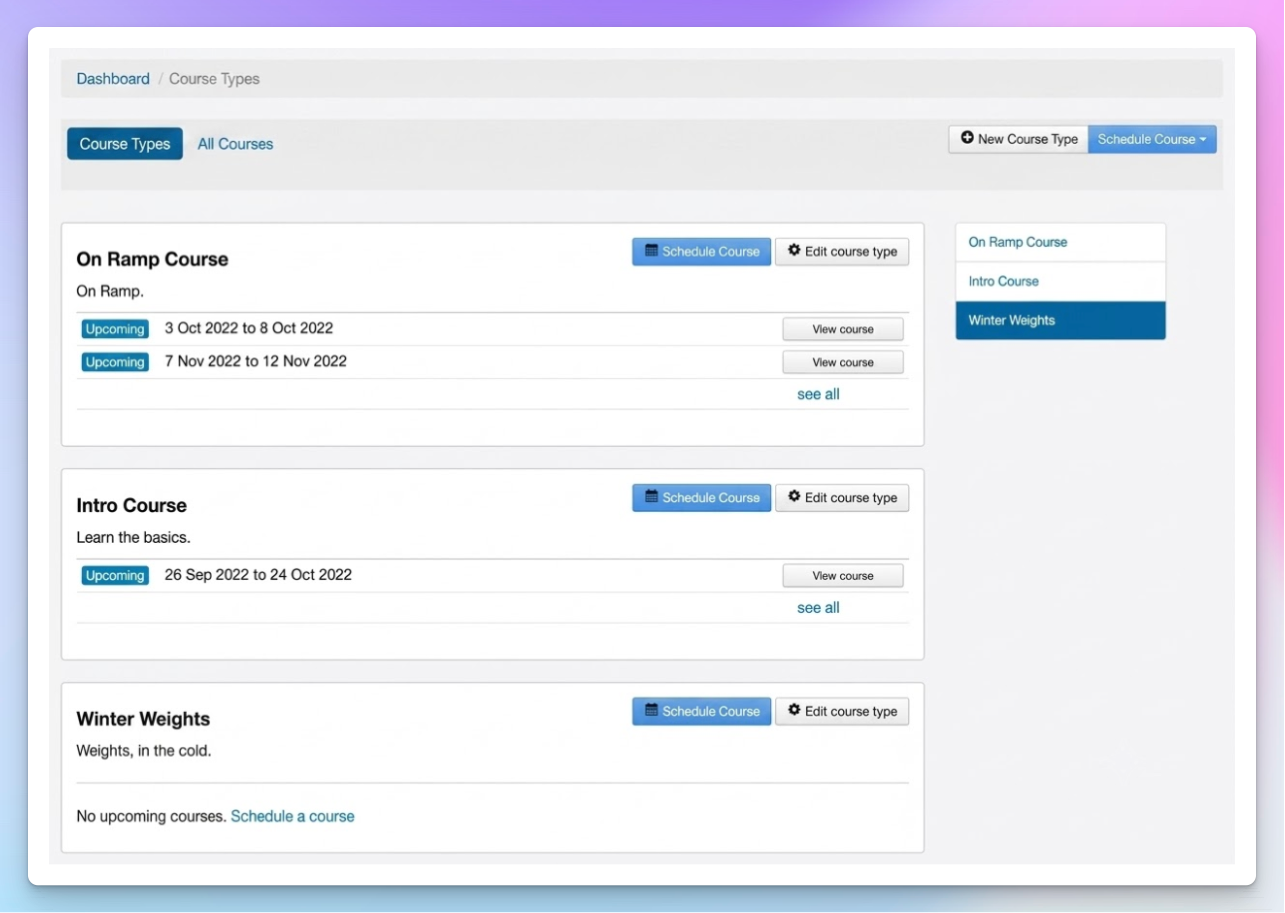The width and height of the screenshot is (1285, 913).
Task: Select Intro Course in sidebar list
Action: (1060, 281)
